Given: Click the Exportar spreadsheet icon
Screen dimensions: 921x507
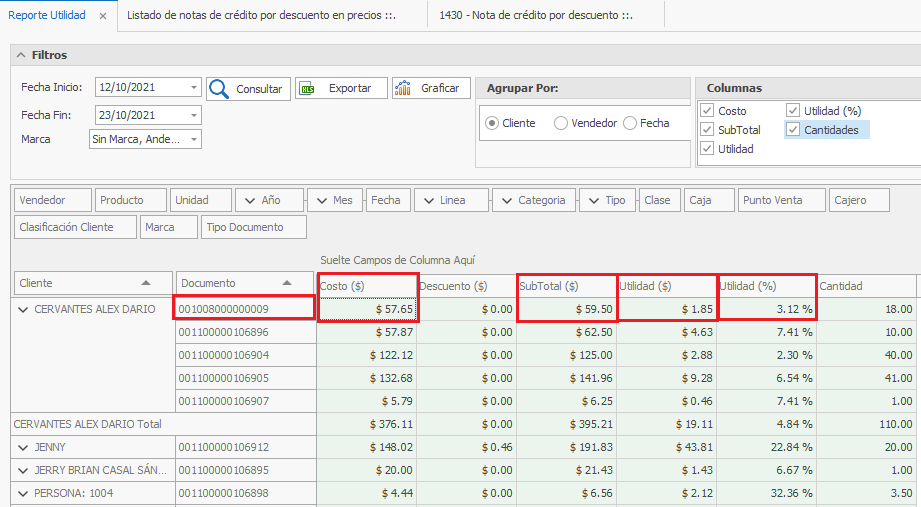Looking at the screenshot, I should click(307, 89).
